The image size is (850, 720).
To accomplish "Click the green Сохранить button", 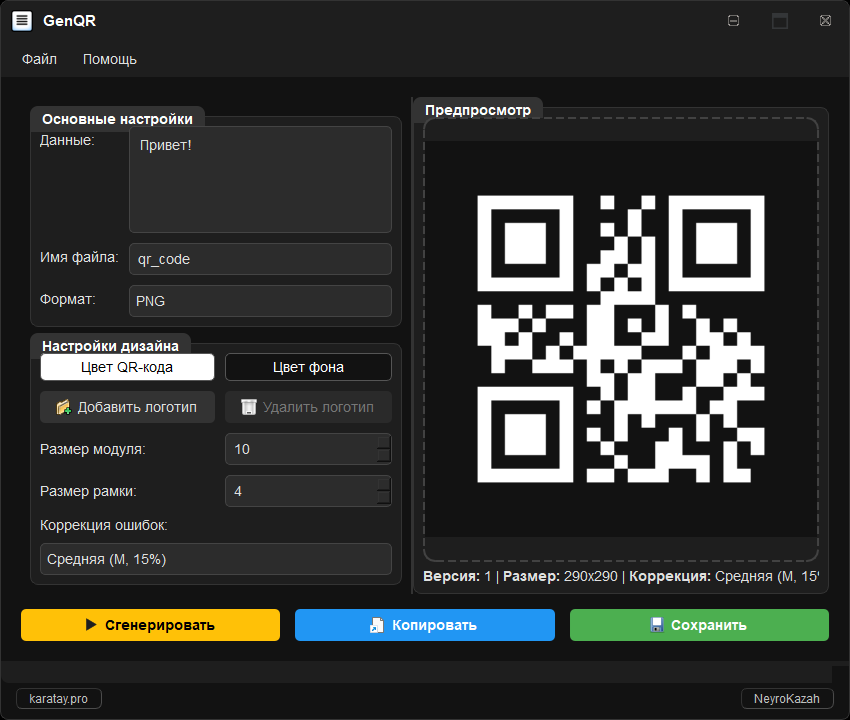I will [x=699, y=625].
